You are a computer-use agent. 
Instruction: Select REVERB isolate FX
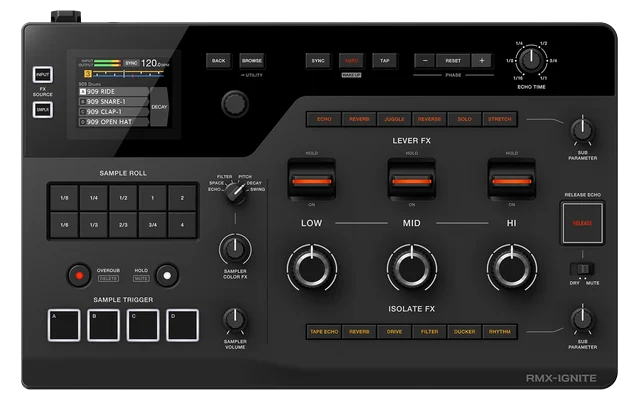359,332
